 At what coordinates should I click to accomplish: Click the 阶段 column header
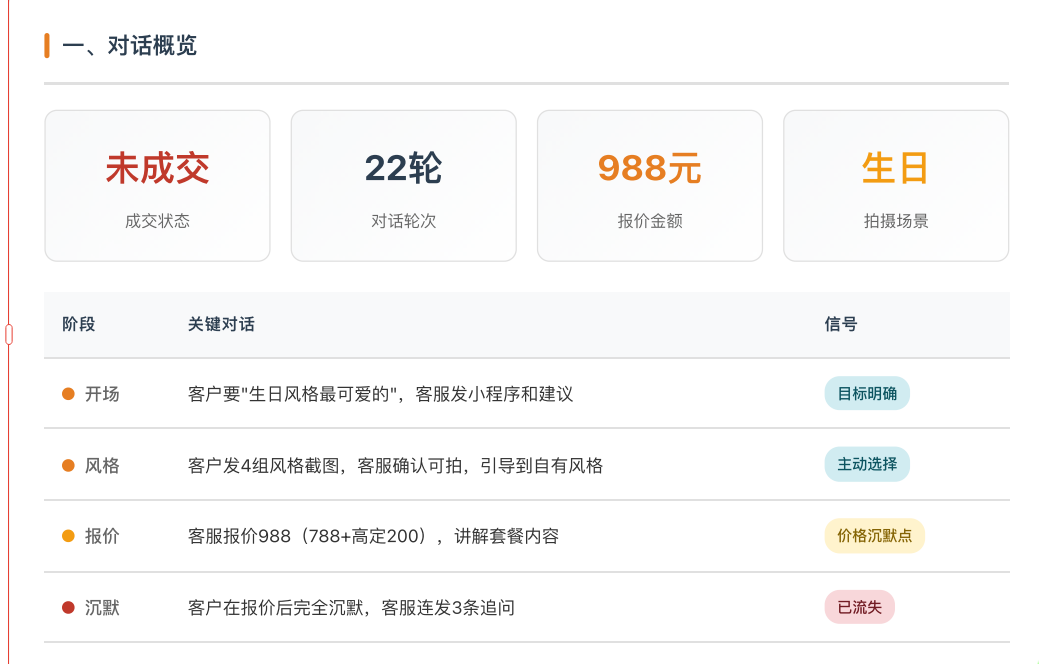79,324
